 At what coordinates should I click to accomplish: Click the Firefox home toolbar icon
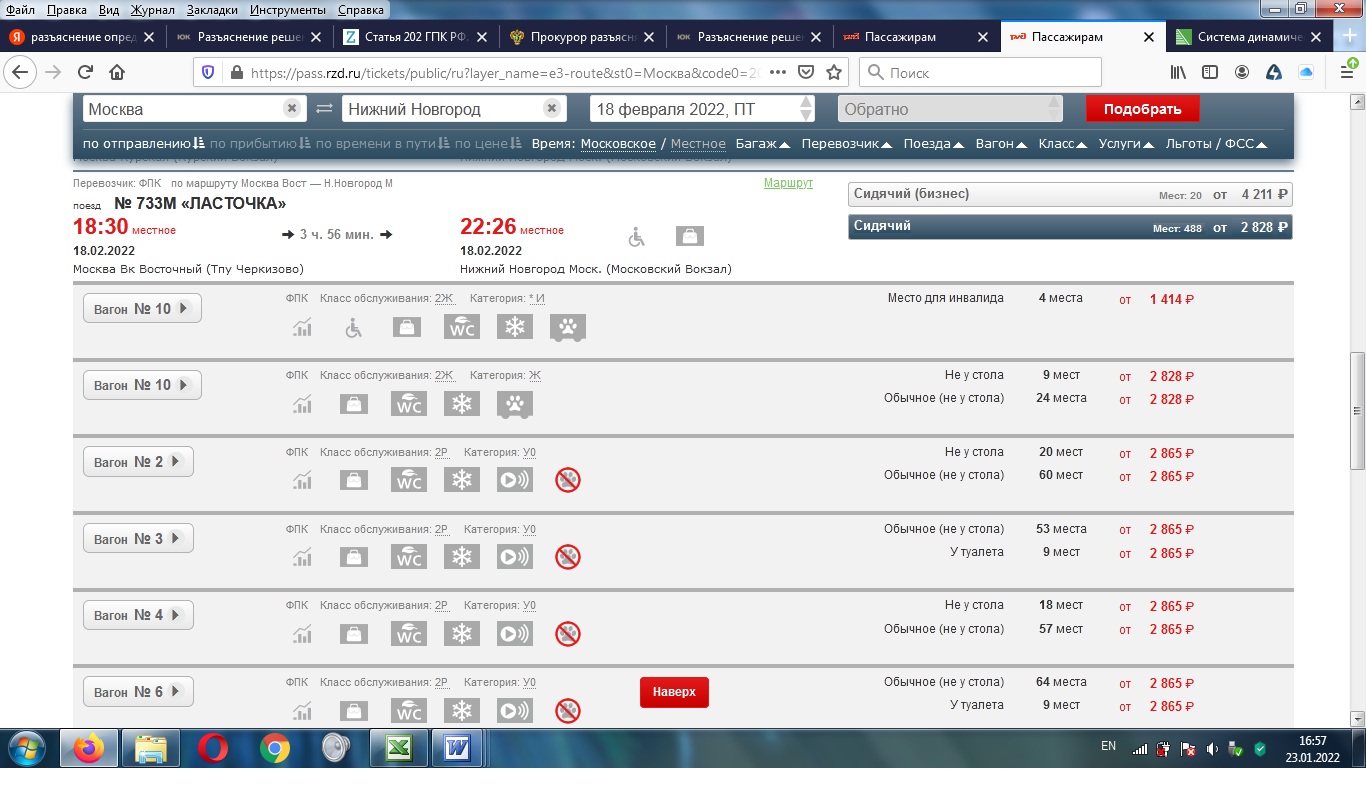117,73
